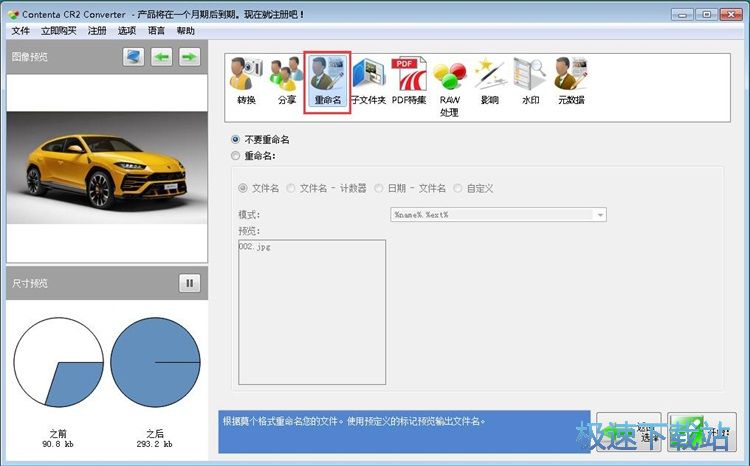
Task: Click the options button left of start
Action: (x=629, y=432)
